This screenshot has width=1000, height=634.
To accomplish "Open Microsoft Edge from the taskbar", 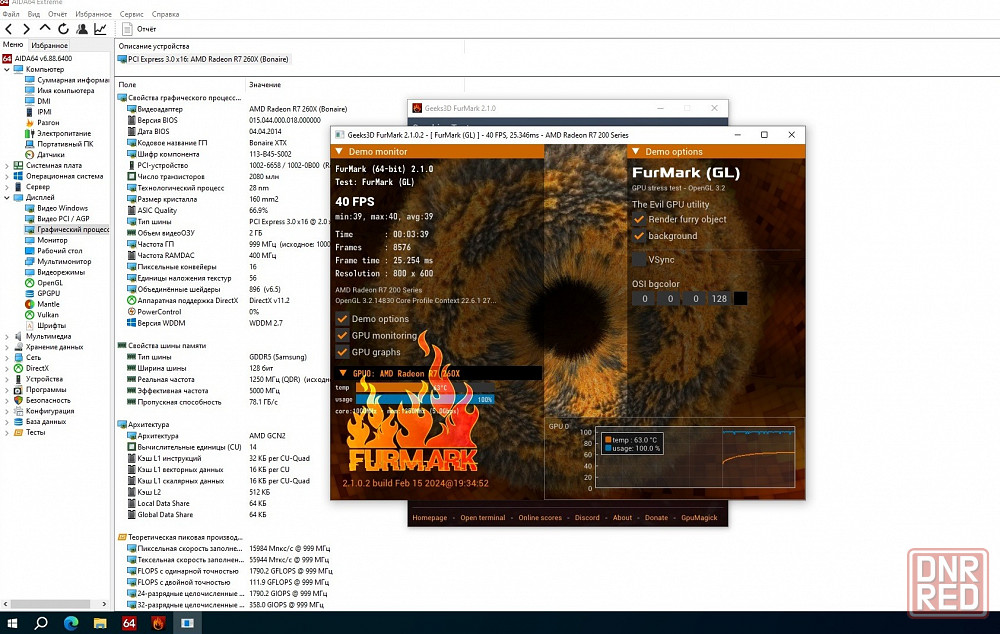I will pos(70,623).
